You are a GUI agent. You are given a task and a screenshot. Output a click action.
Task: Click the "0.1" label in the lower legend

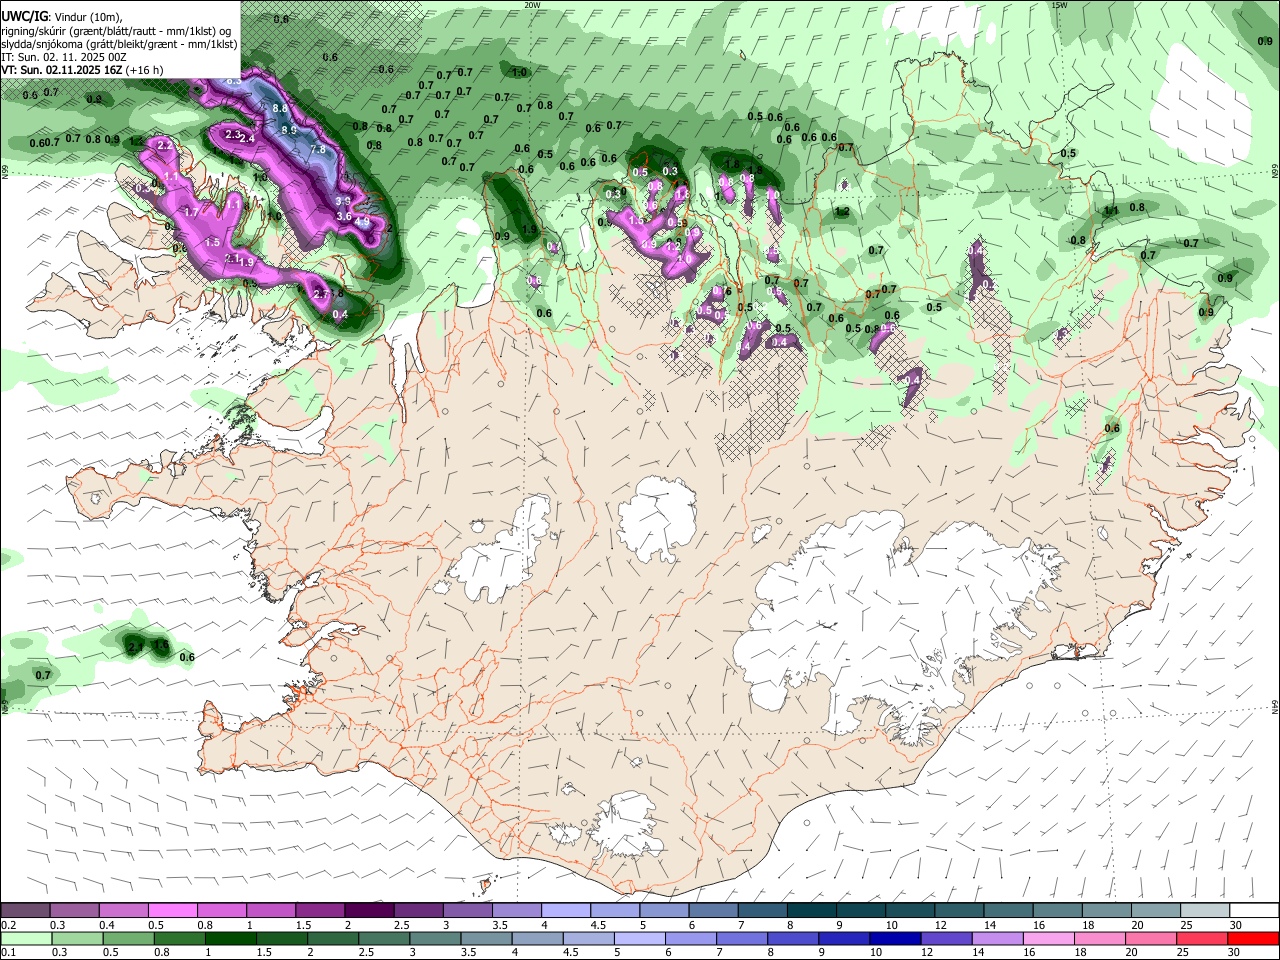(x=8, y=953)
